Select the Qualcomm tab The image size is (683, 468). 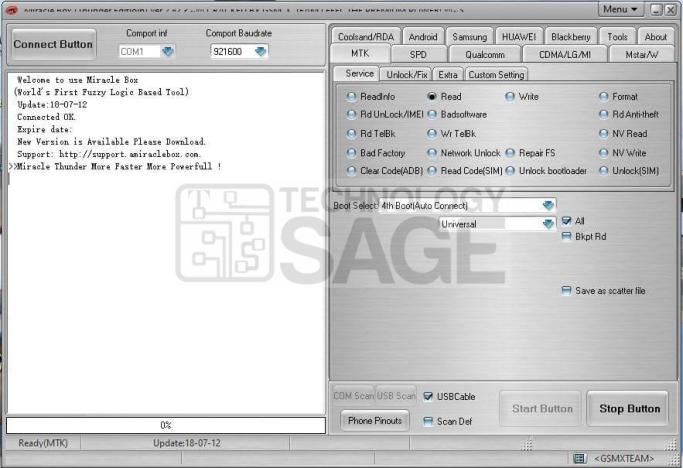pyautogui.click(x=484, y=54)
